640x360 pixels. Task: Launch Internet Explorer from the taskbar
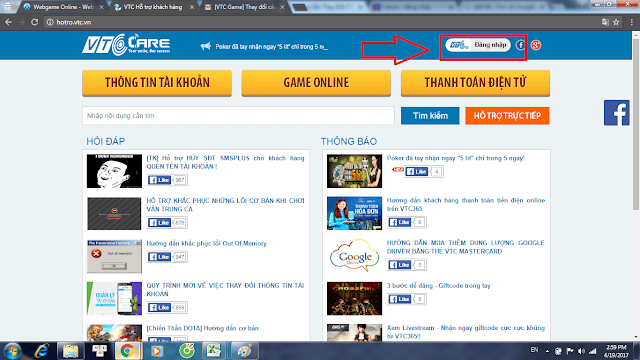coord(42,351)
